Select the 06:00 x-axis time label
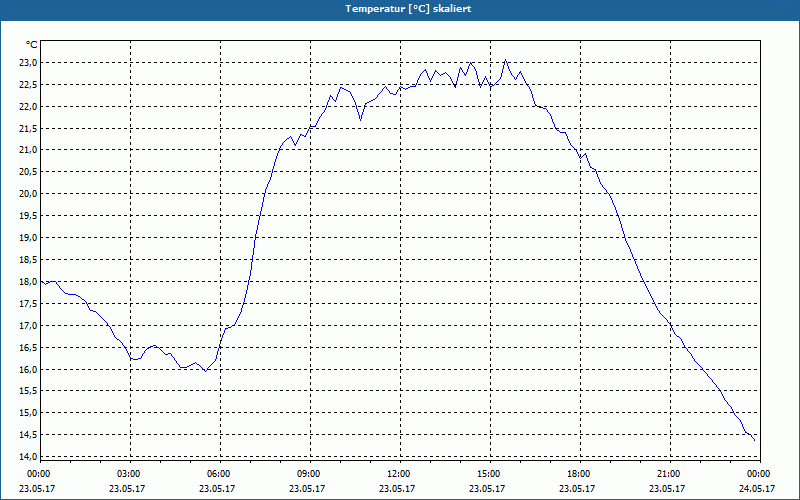Screen dimensions: 800x500 218,474
